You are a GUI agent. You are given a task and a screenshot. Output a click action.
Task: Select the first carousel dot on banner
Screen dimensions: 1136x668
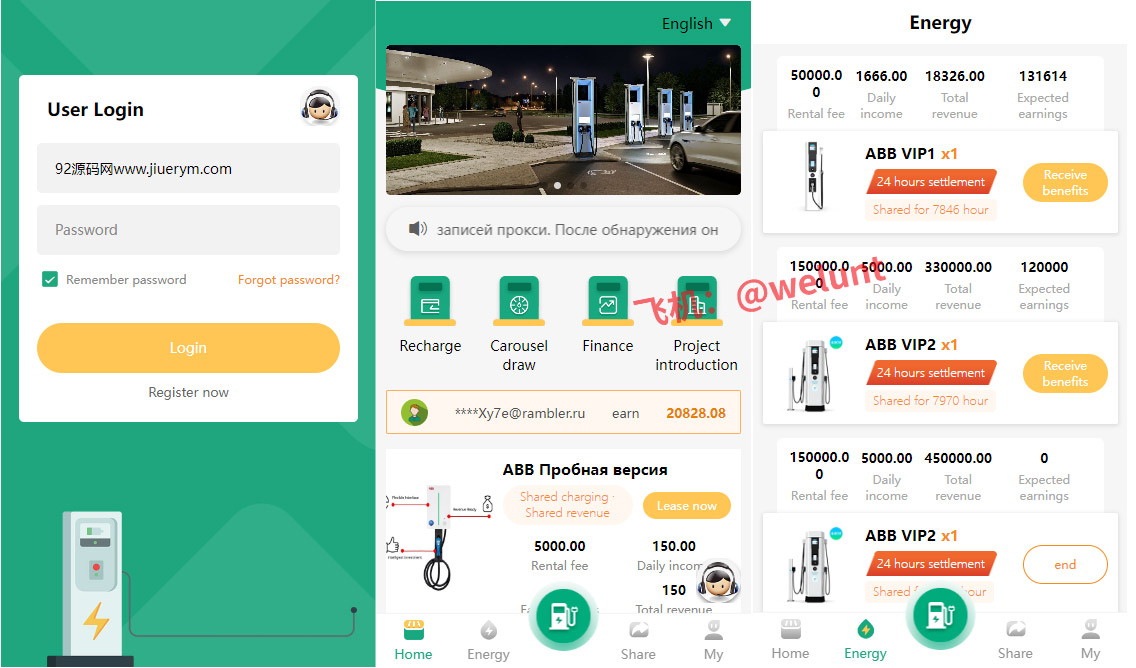tap(557, 185)
